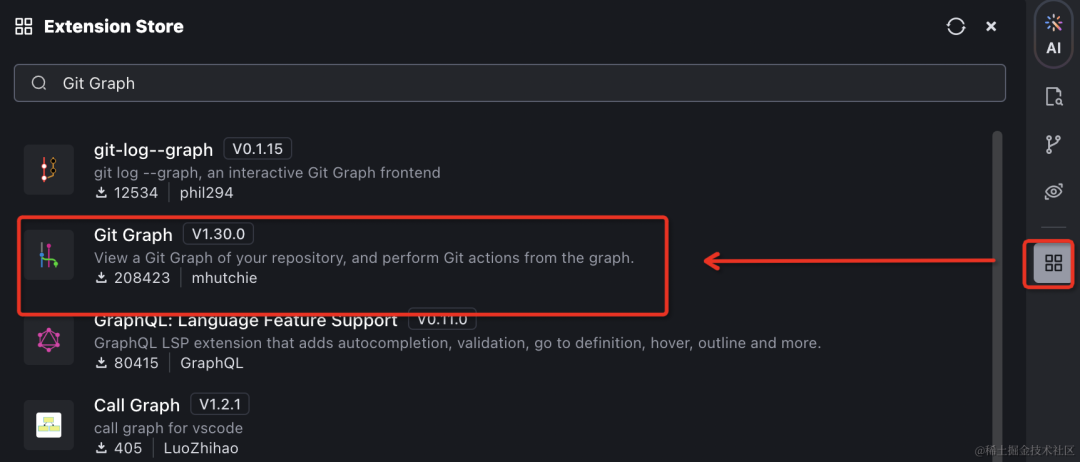Screen dimensions: 1080x462
Task: Close the Extension Store panel
Action: pos(991,27)
